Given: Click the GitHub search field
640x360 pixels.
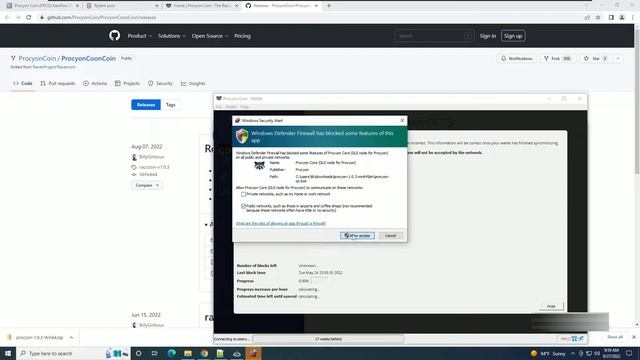Looking at the screenshot, I should pos(434,36).
